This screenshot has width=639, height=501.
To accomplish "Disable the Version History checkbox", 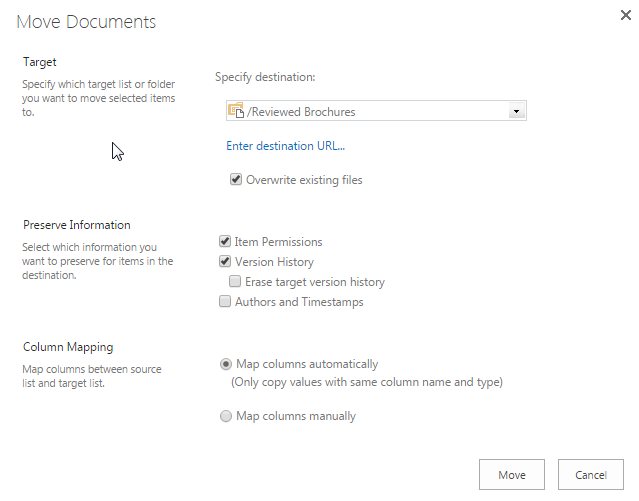I will coord(225,261).
